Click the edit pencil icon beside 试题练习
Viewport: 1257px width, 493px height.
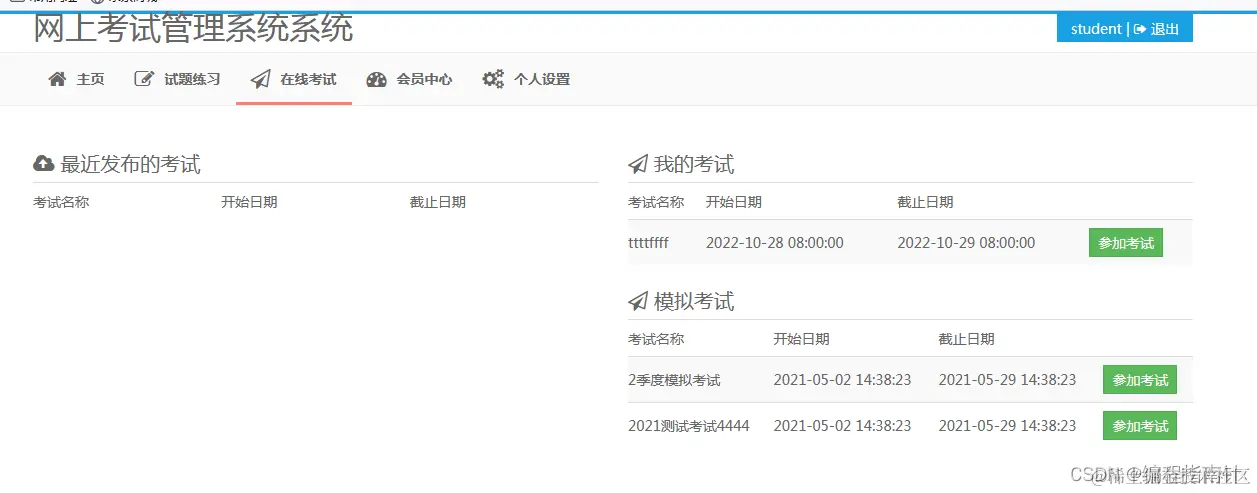(144, 79)
